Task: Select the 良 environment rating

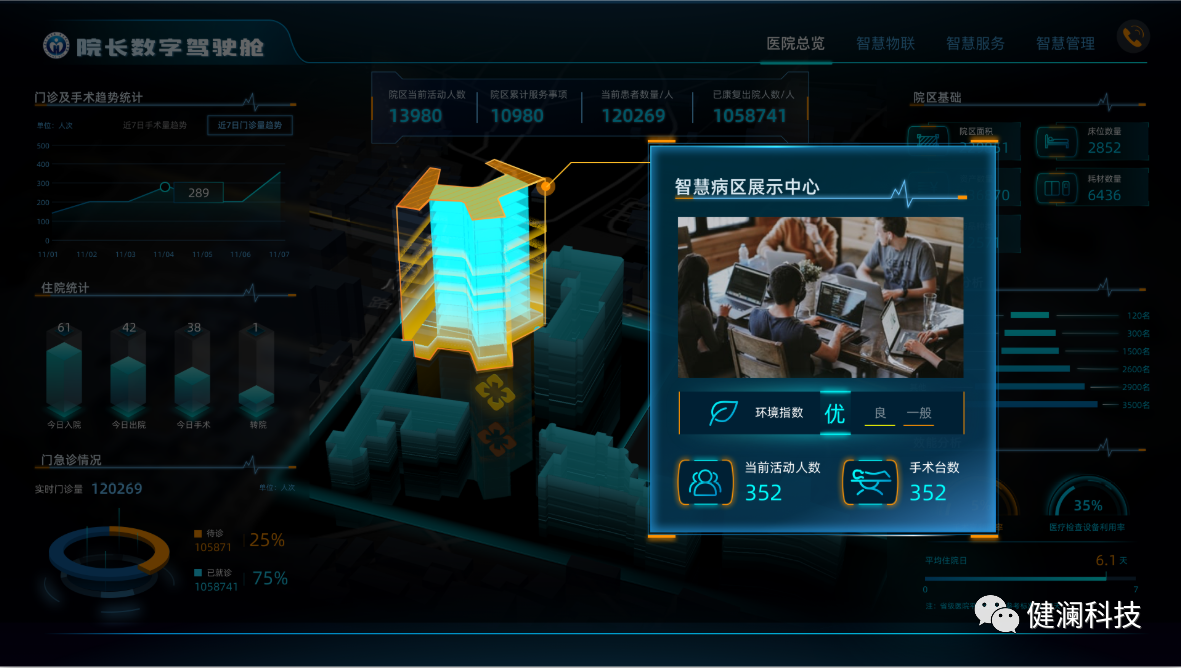Action: point(880,413)
